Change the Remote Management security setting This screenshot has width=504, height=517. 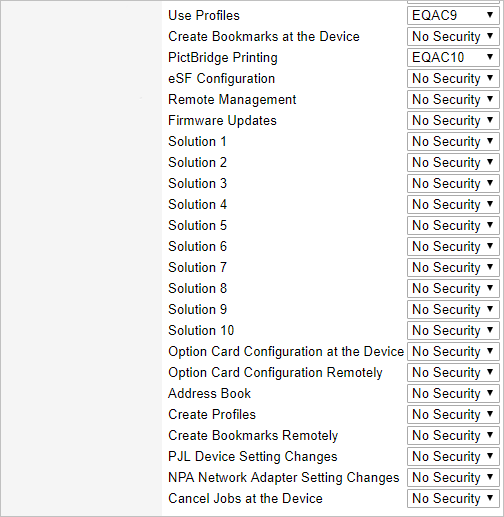453,99
